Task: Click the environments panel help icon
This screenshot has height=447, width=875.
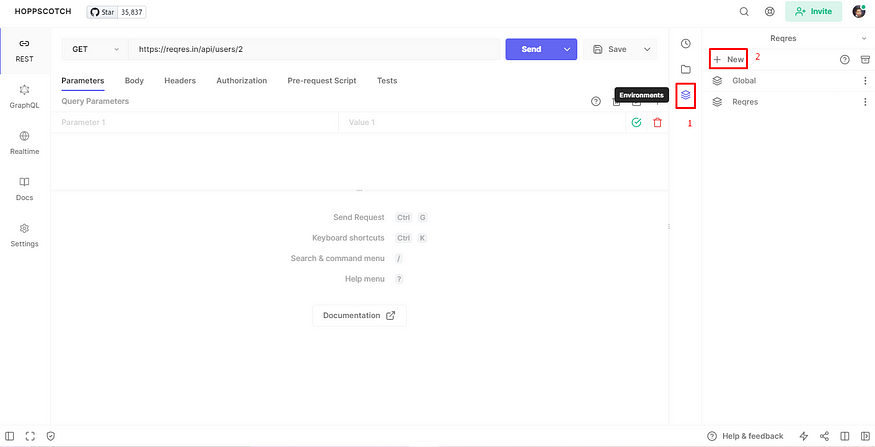Action: [x=845, y=59]
